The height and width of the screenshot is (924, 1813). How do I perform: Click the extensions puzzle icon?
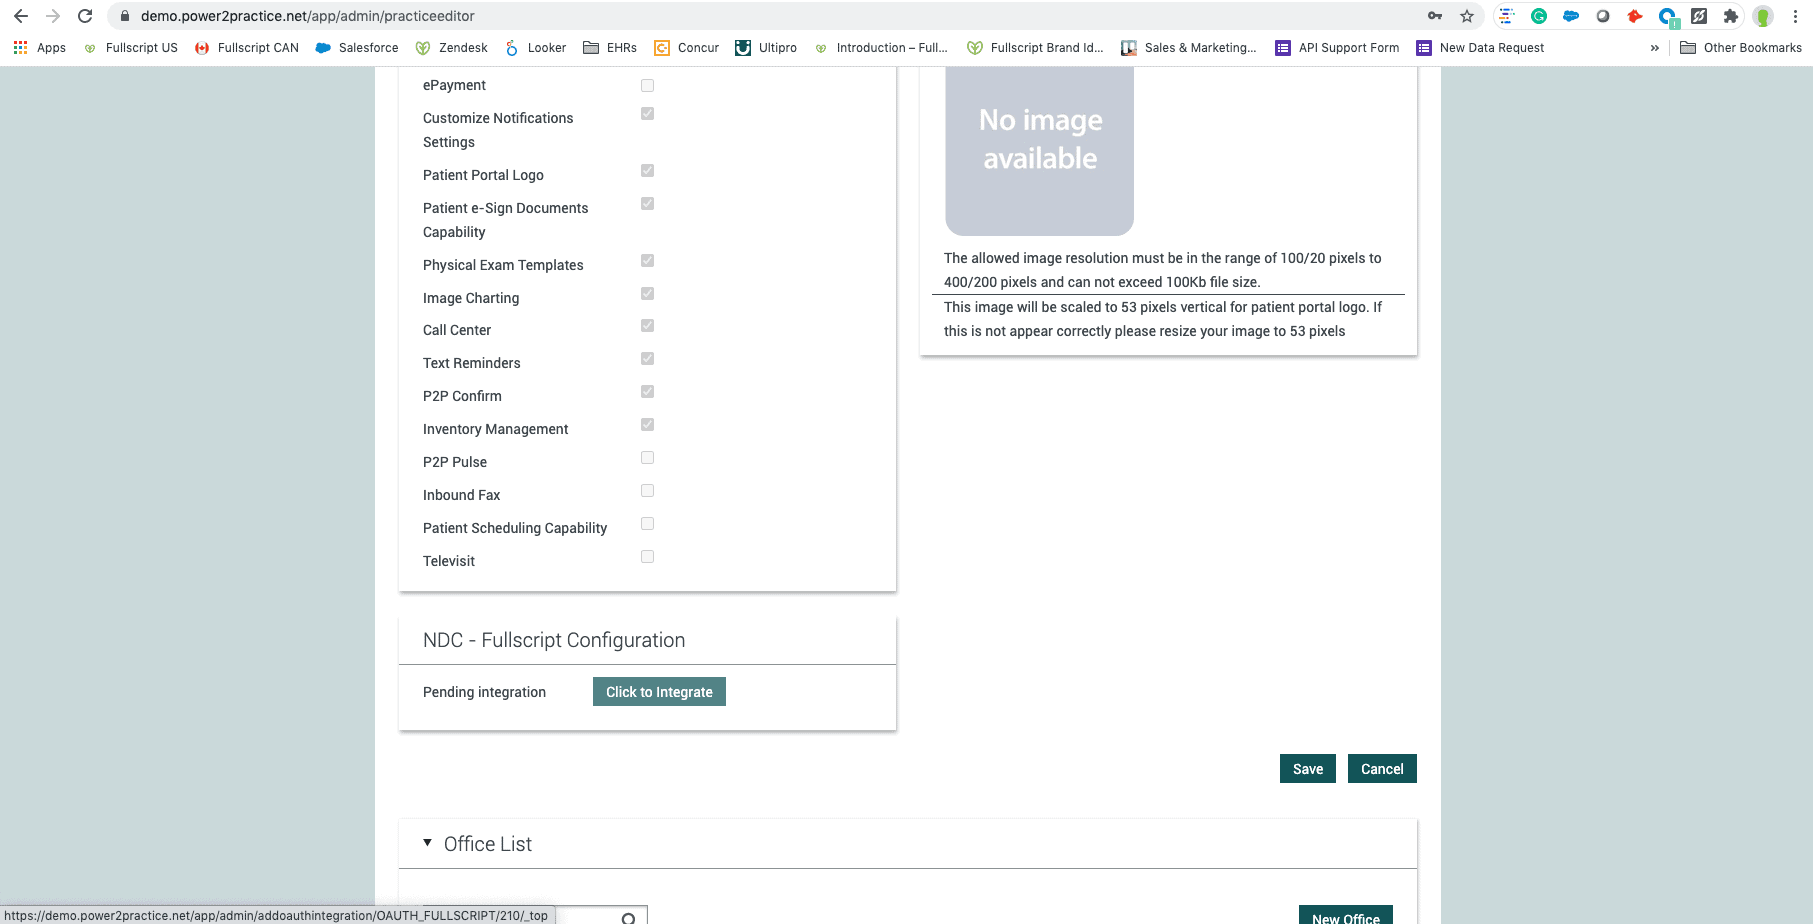(1730, 16)
